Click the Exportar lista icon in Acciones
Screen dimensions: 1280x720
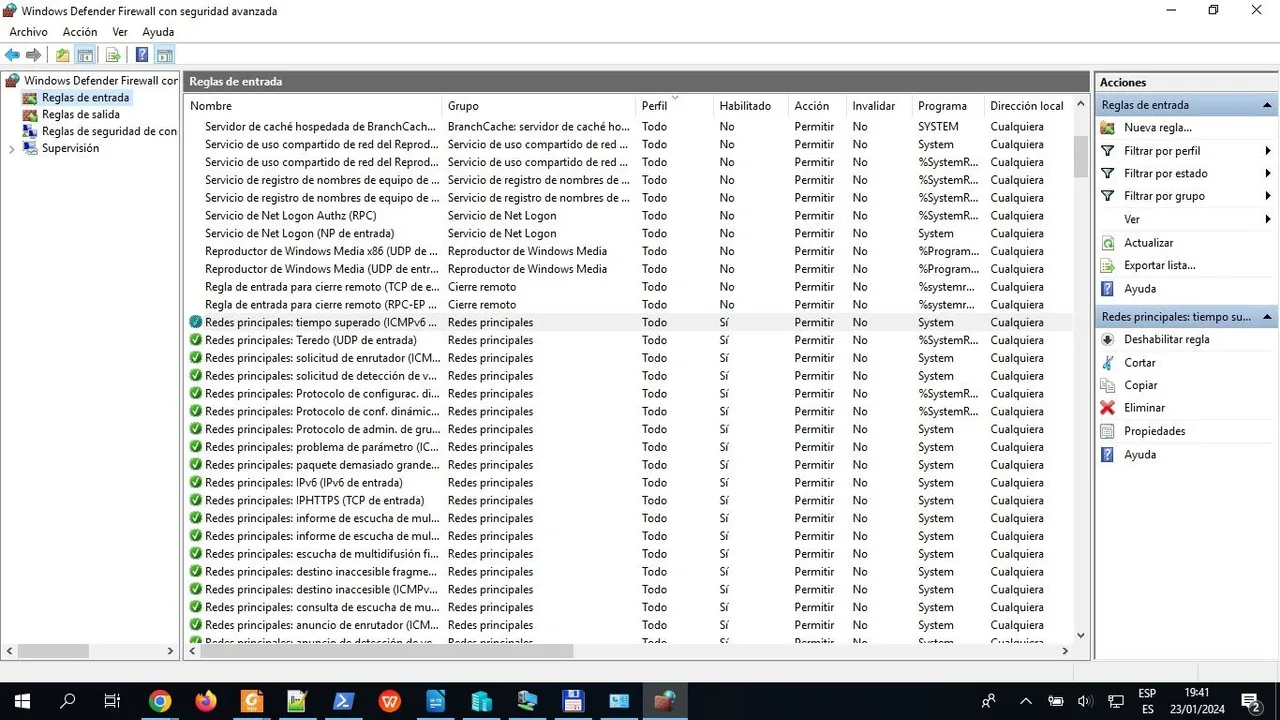[1107, 266]
